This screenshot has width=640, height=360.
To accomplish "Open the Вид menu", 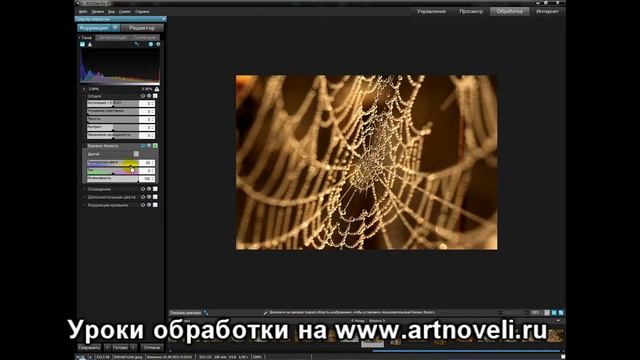I will click(111, 12).
